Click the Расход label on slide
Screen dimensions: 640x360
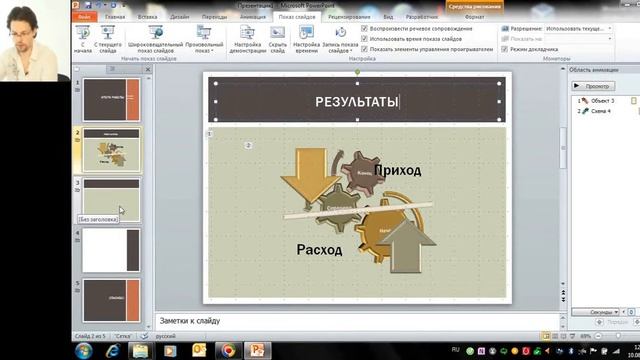319,249
